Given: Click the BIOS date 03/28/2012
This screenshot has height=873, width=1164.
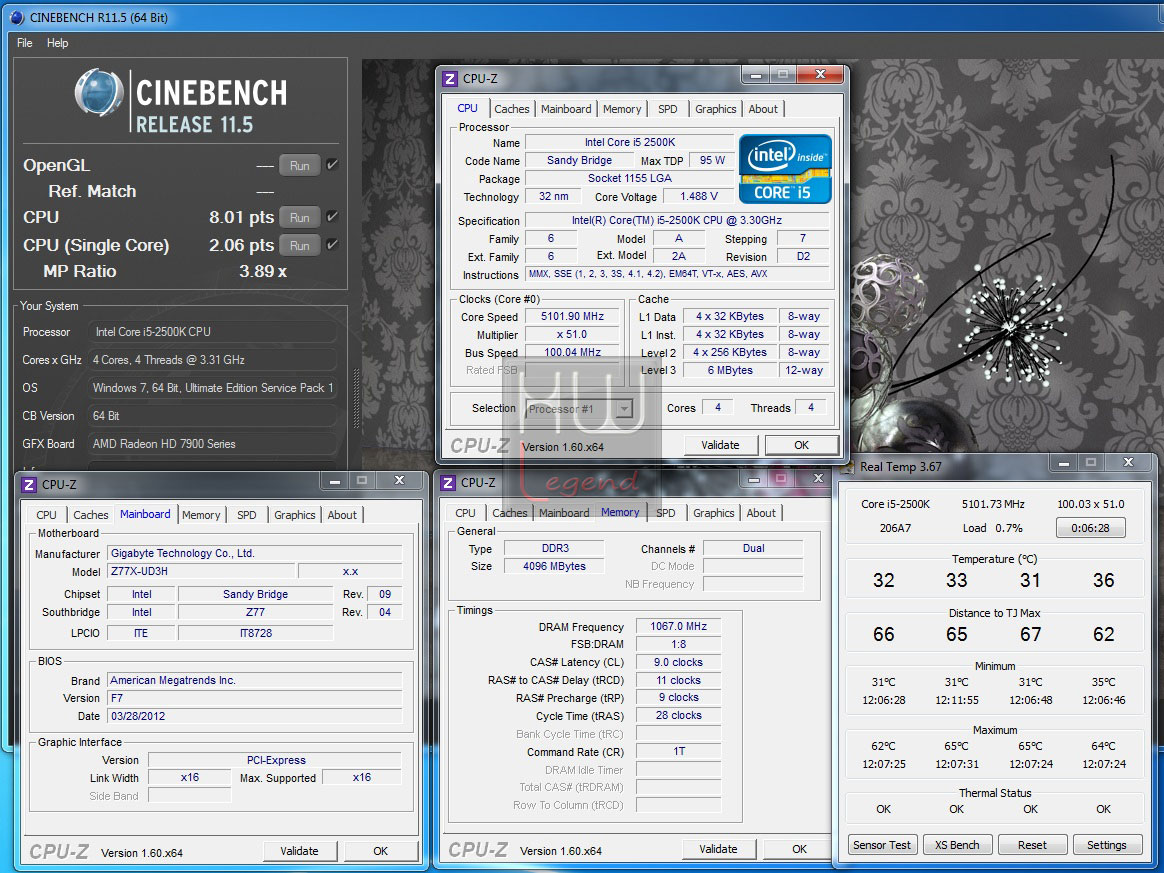Looking at the screenshot, I should point(255,716).
